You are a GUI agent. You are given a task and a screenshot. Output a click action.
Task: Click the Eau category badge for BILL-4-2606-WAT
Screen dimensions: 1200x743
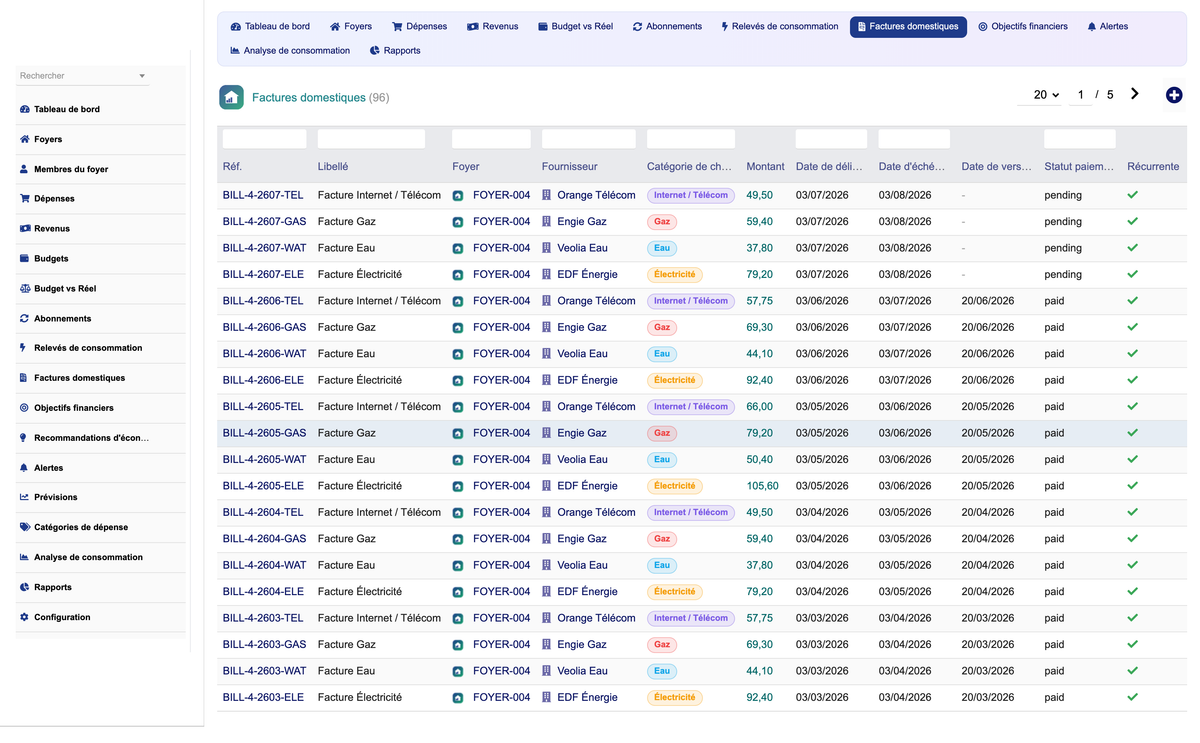click(x=662, y=353)
